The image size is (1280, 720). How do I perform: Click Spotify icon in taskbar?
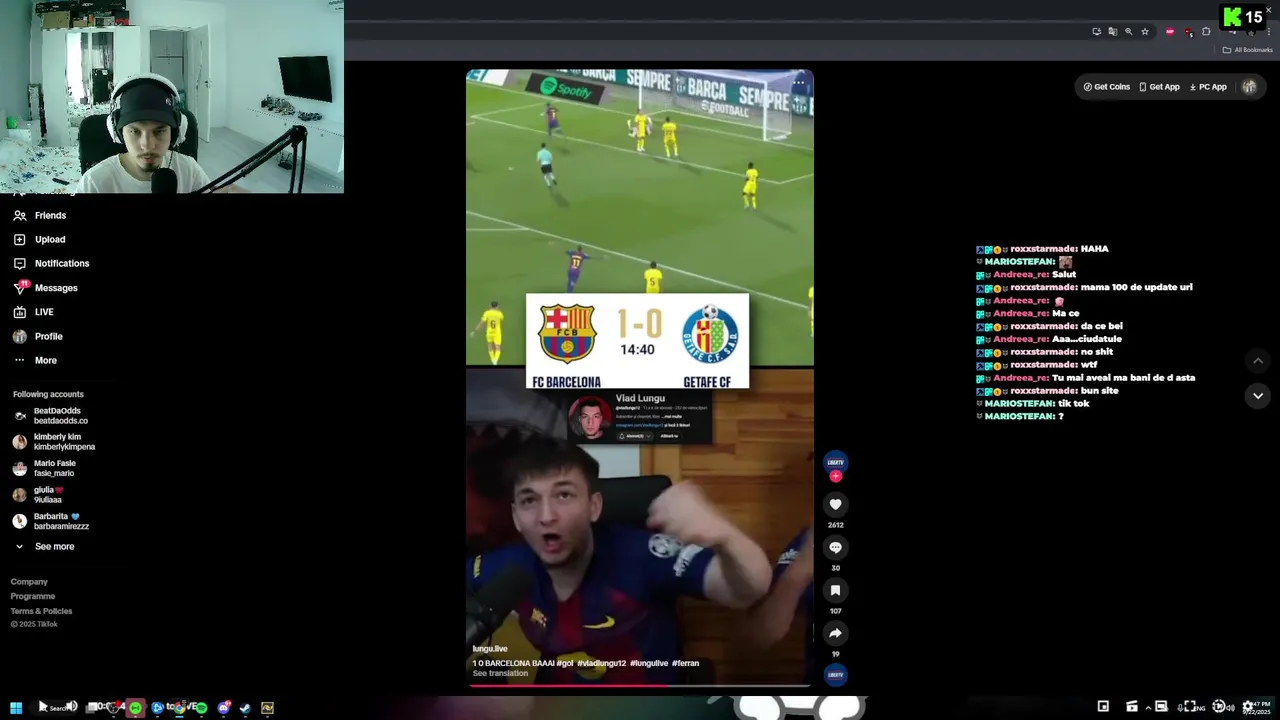point(201,708)
